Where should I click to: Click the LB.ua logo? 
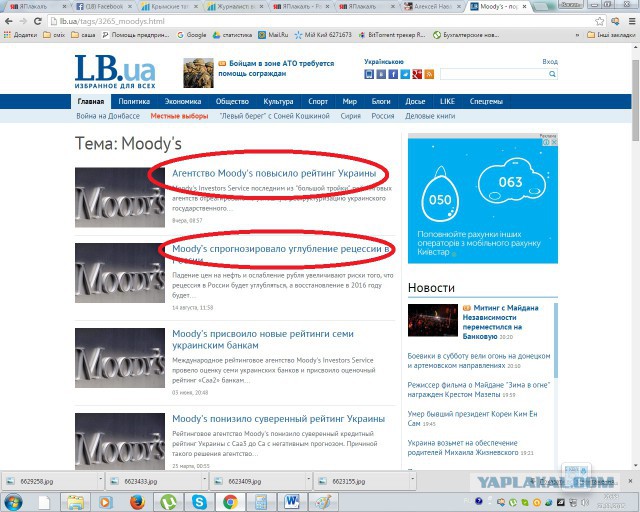pyautogui.click(x=115, y=71)
